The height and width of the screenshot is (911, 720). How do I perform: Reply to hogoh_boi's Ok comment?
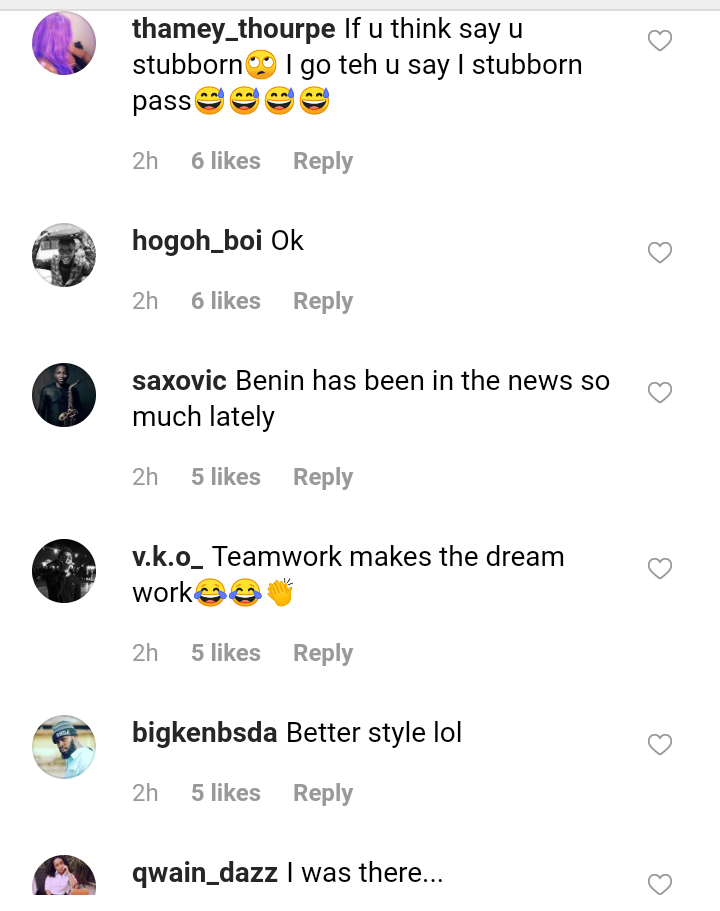pos(322,301)
